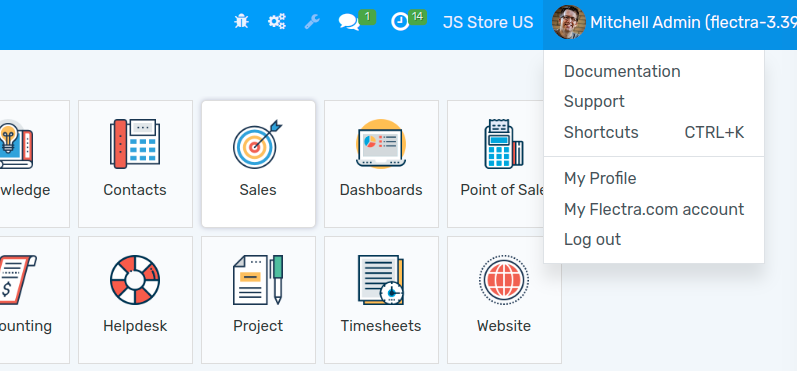
Task: Click the wrench icon in top bar
Action: (312, 21)
